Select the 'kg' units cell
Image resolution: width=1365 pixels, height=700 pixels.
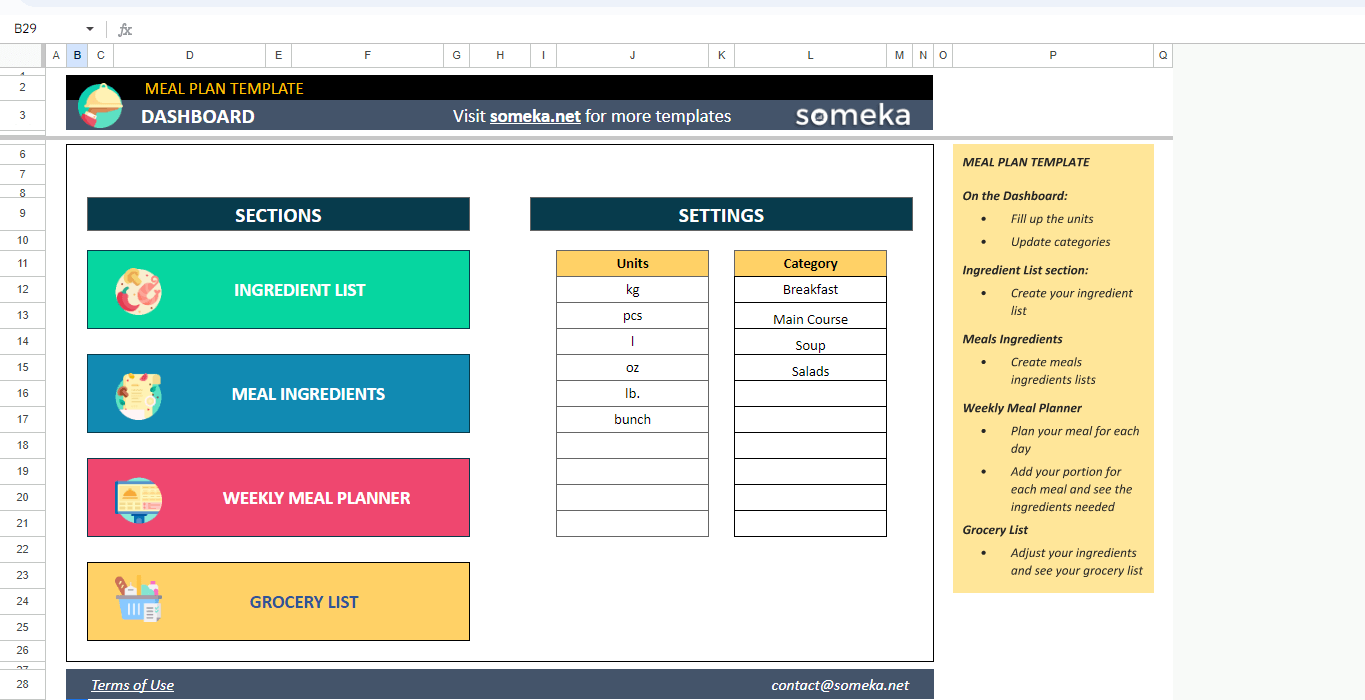tap(632, 290)
